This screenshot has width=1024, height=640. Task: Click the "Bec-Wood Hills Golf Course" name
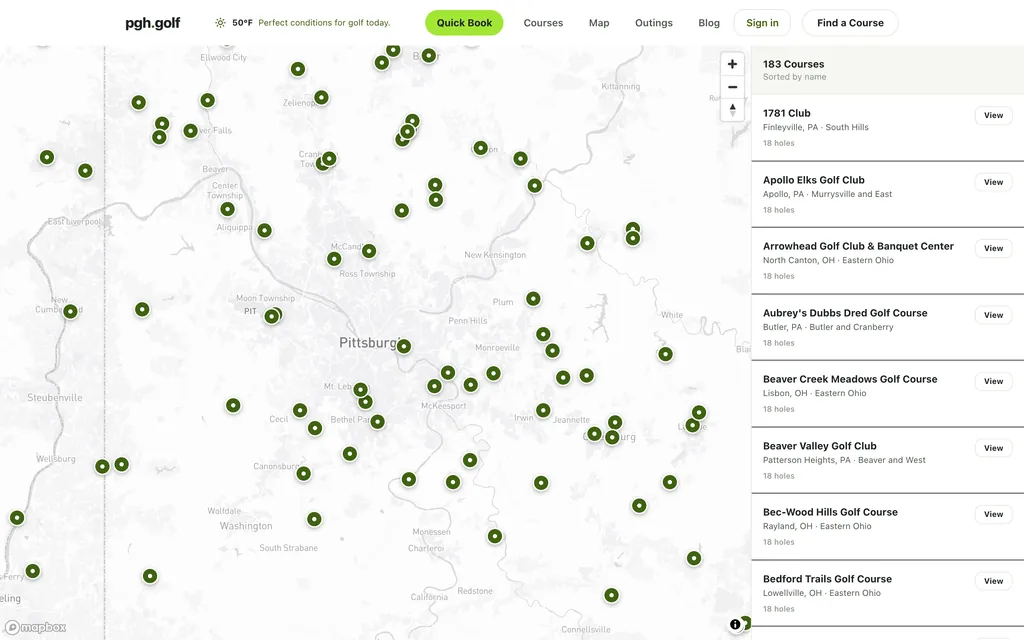tap(830, 512)
